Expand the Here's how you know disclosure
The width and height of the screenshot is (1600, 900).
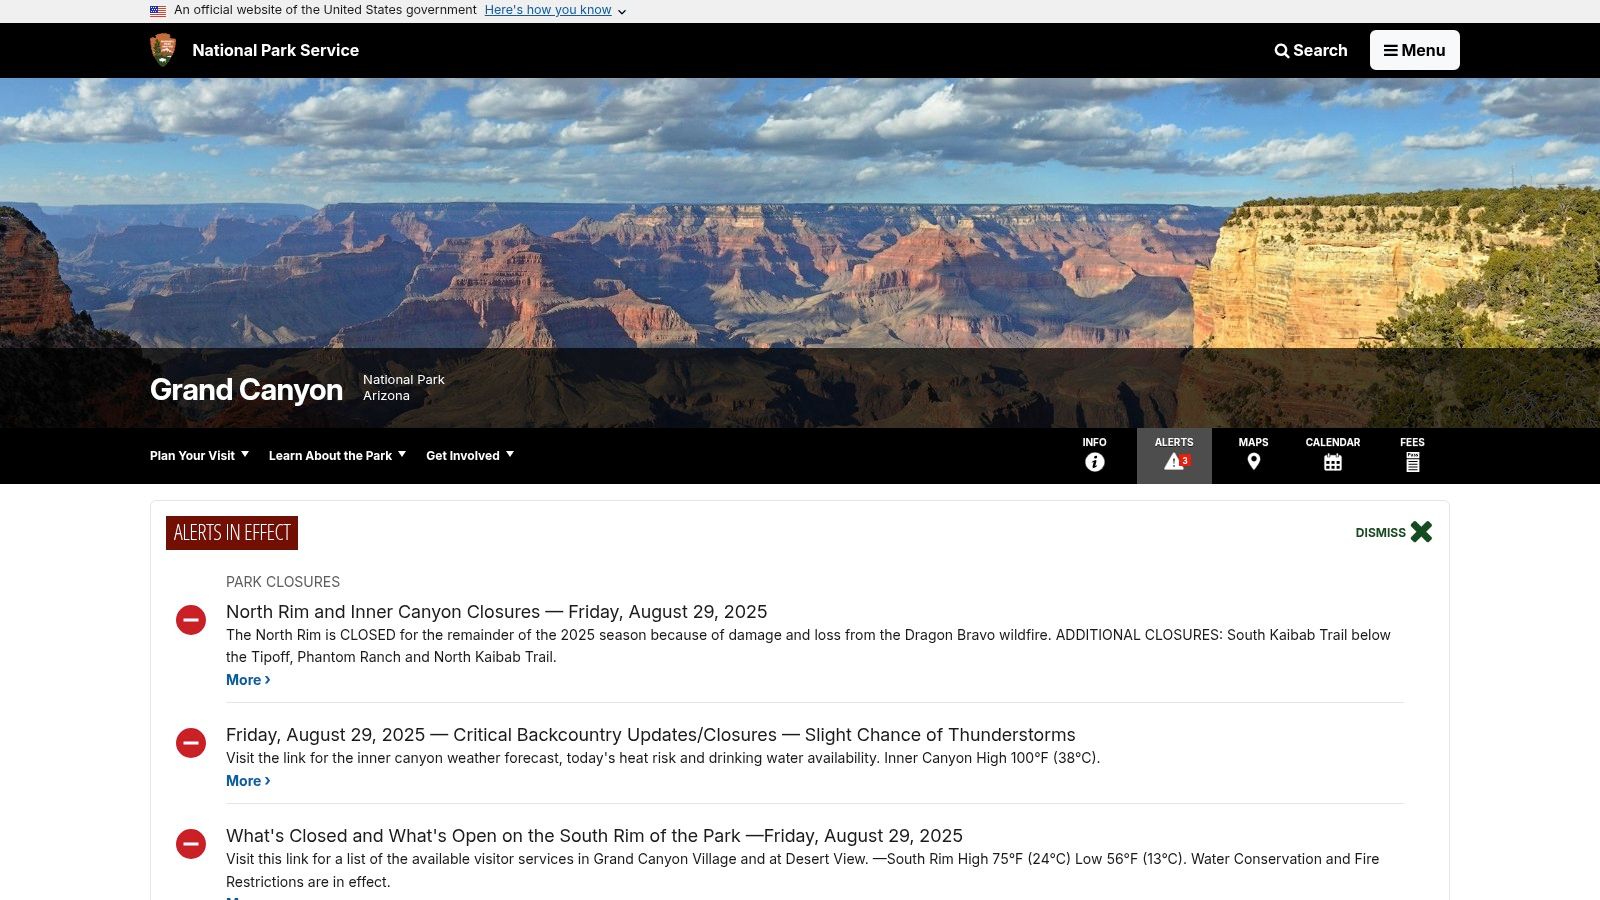[x=555, y=10]
